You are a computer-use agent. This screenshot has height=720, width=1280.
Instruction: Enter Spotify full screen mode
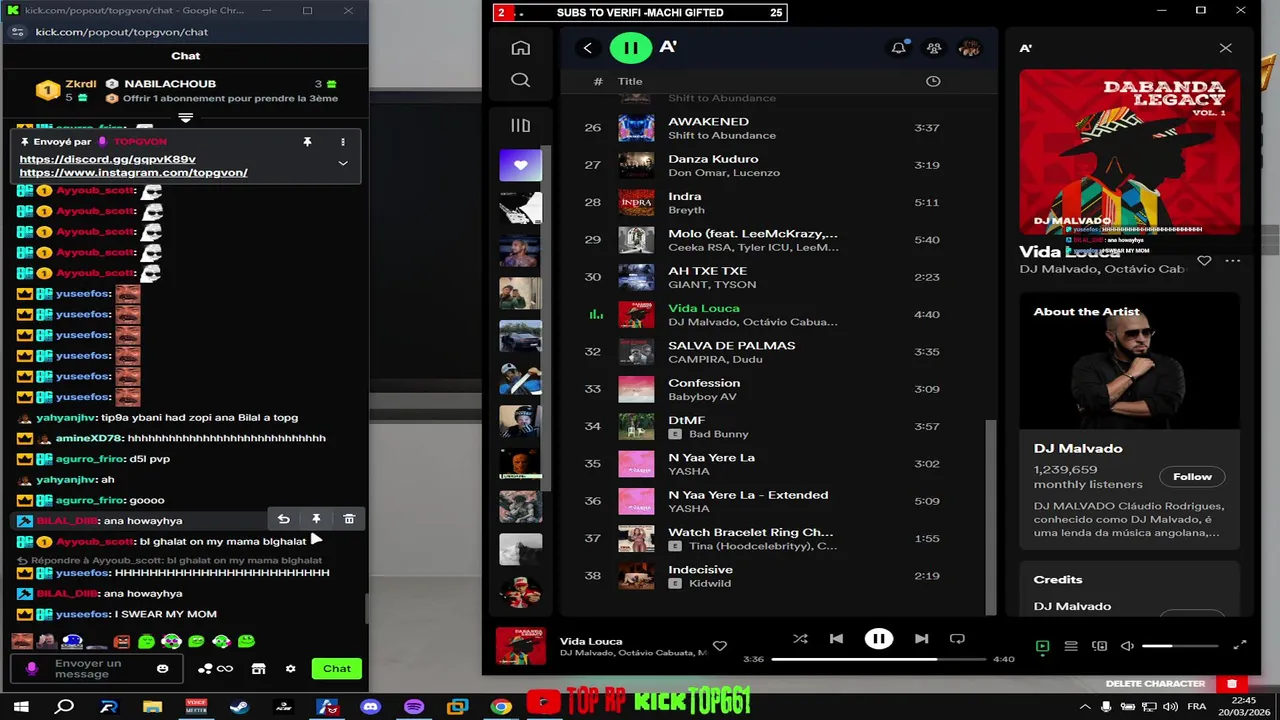tap(1240, 646)
